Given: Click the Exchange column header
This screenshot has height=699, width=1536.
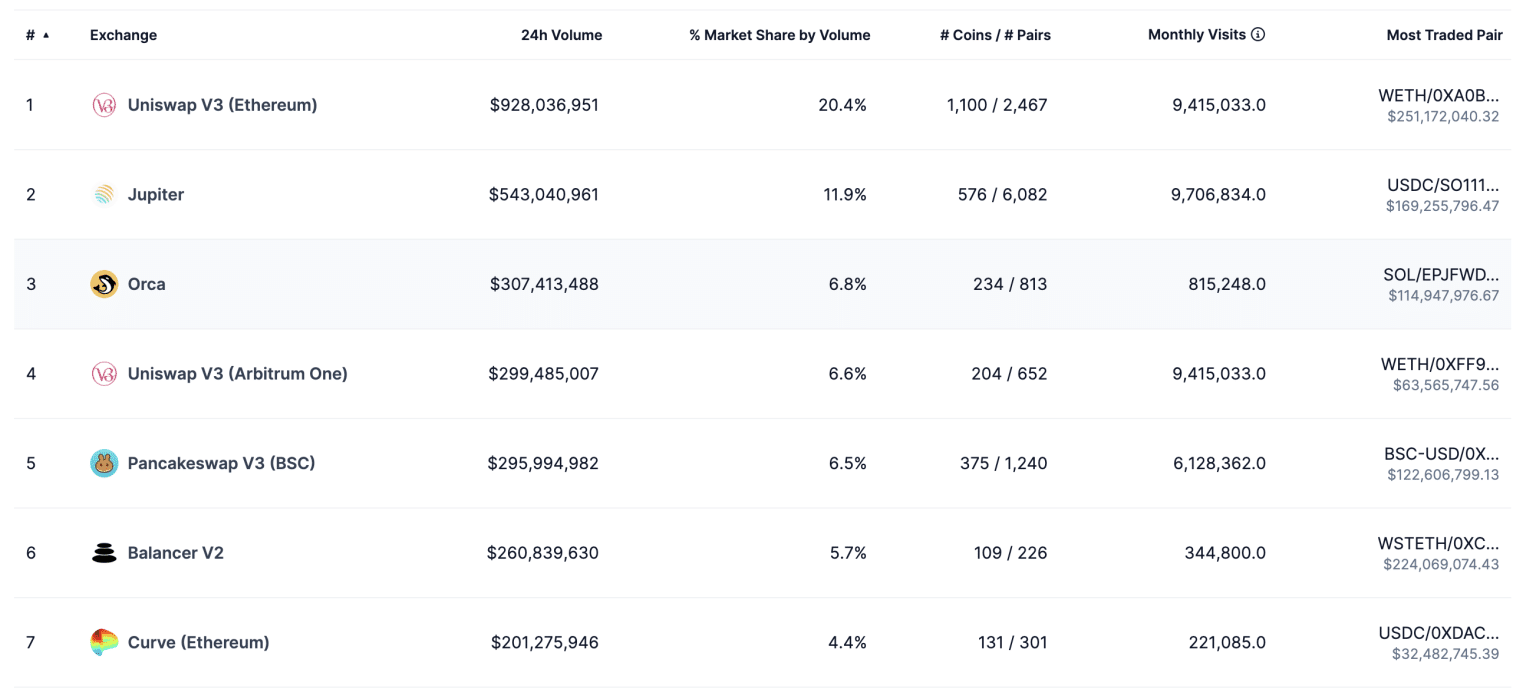Looking at the screenshot, I should 123,35.
